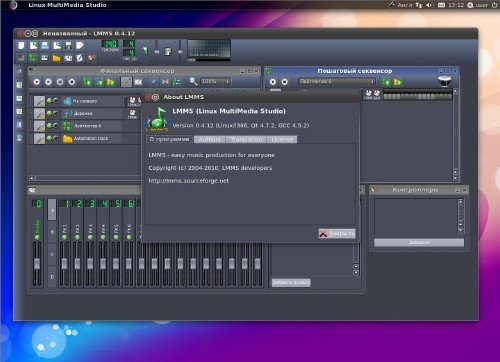
Task: Open the mail indicator in top panel
Action: (x=441, y=5)
